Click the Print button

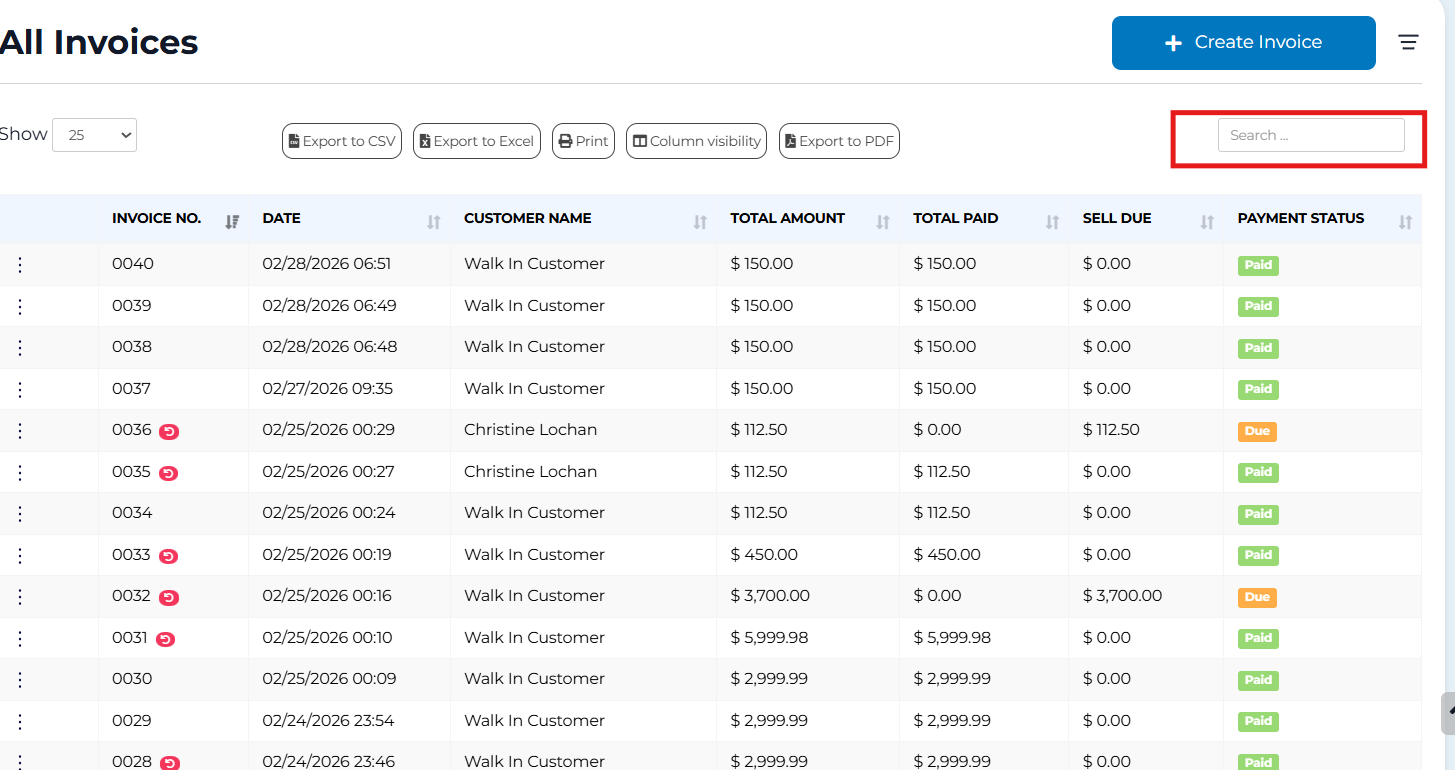pos(583,141)
